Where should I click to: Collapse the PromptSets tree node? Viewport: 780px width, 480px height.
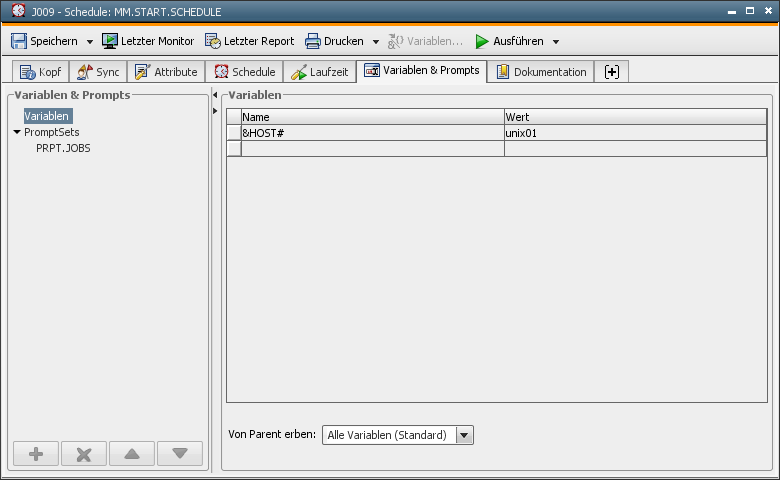pyautogui.click(x=17, y=132)
